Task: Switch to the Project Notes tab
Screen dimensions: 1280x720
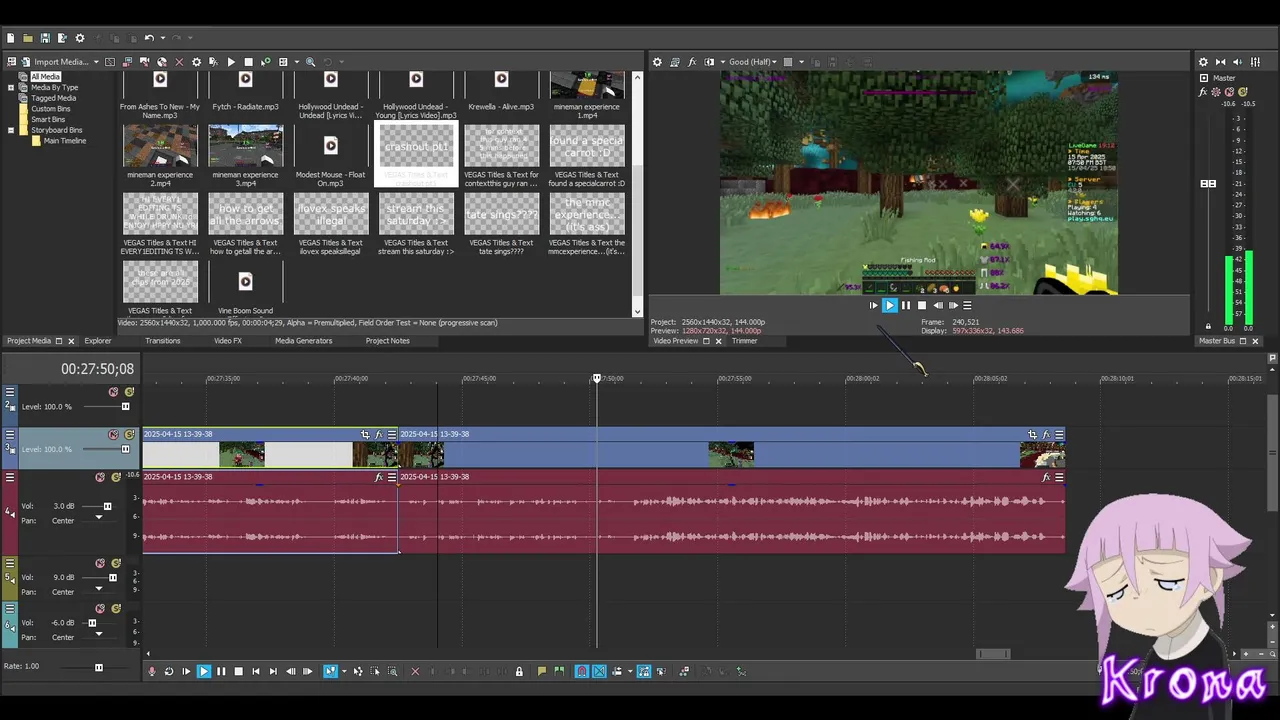Action: click(388, 341)
